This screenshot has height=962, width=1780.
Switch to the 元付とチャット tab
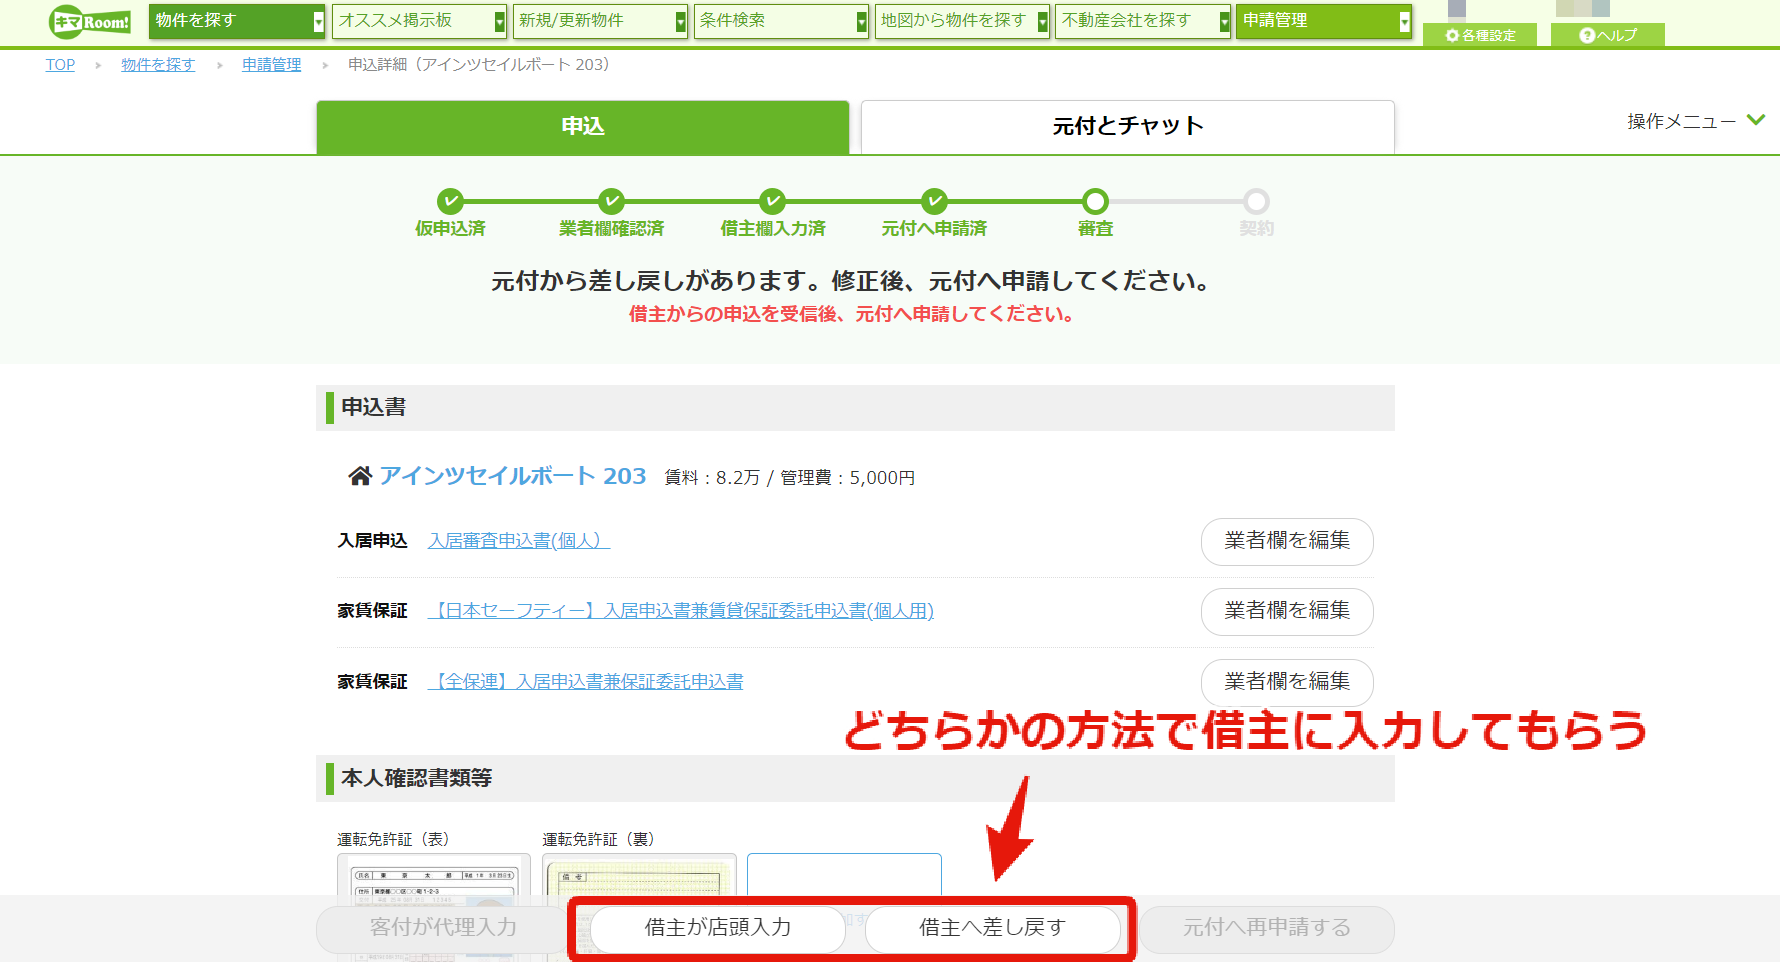coord(1127,127)
